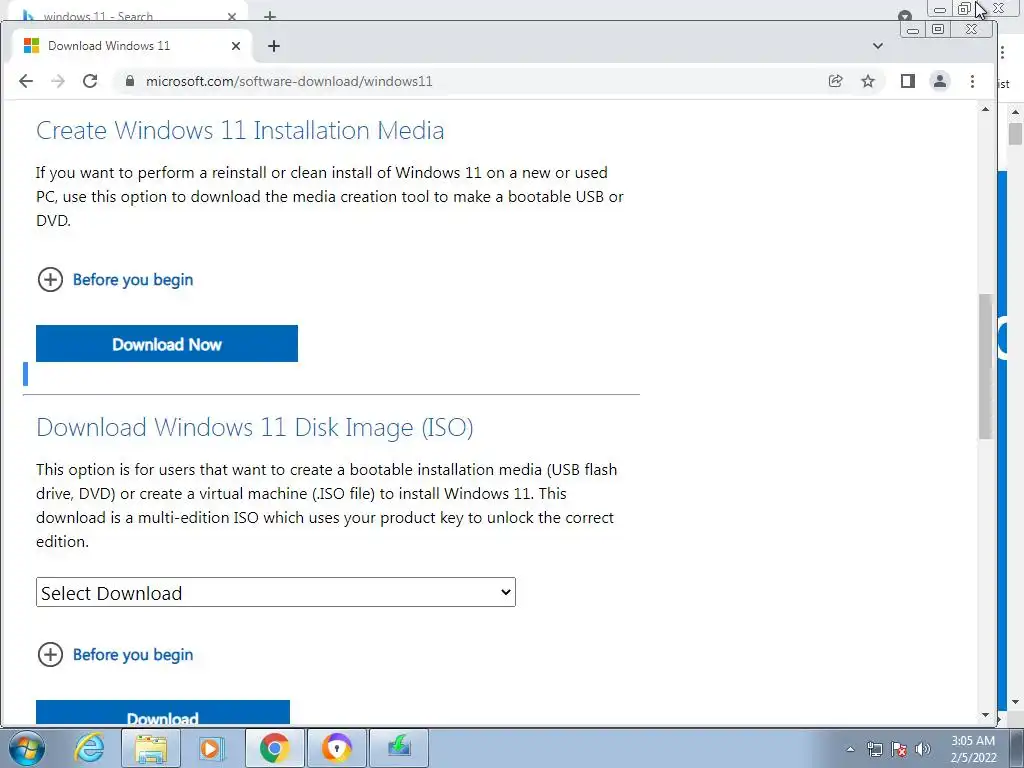This screenshot has width=1024, height=768.
Task: Click the address bar URL
Action: 289,81
